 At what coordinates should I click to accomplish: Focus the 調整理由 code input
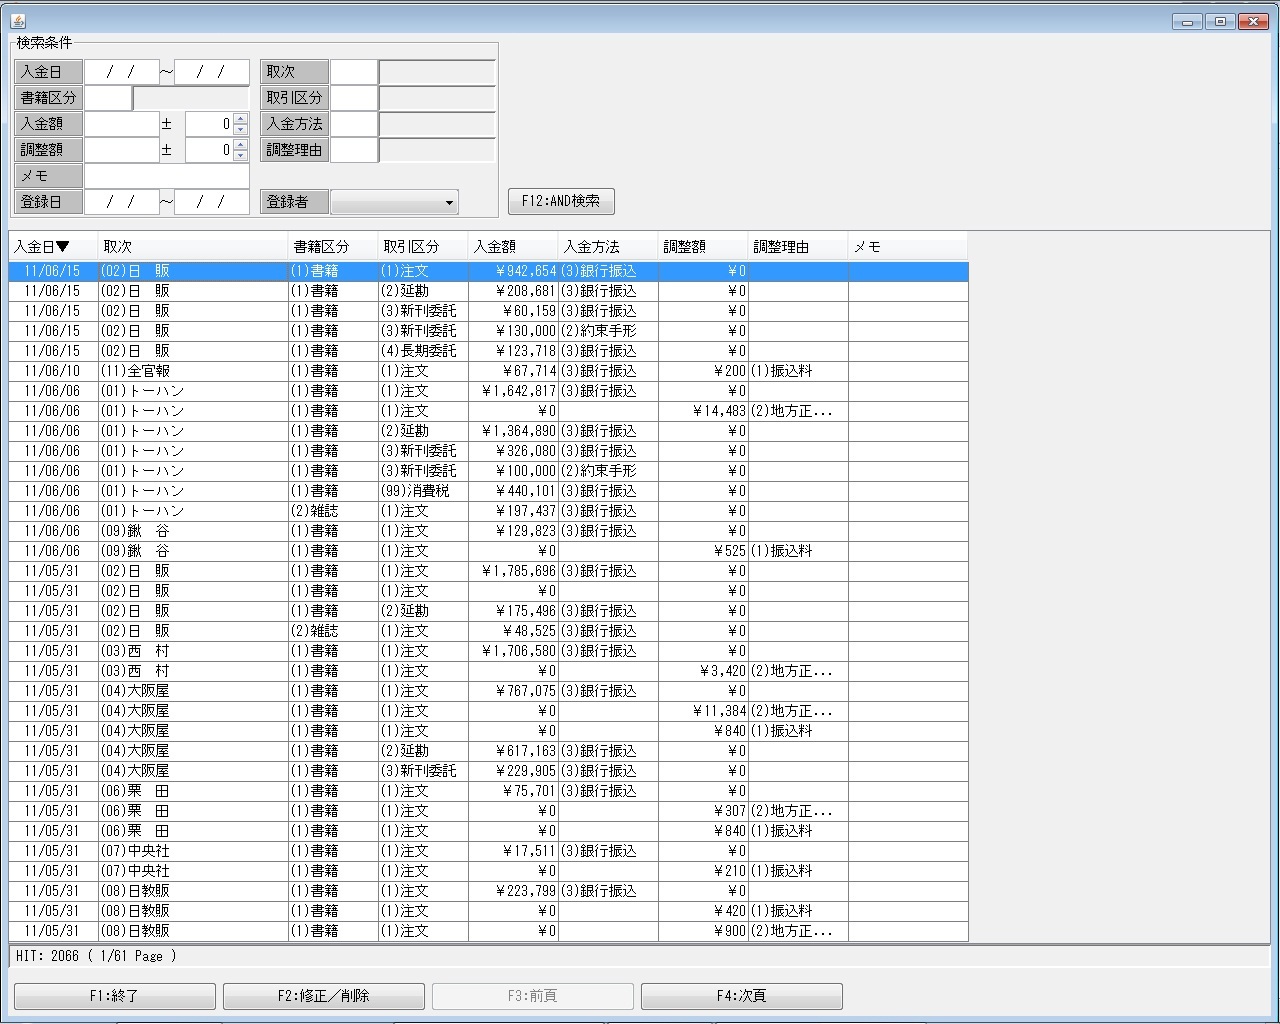pos(354,150)
